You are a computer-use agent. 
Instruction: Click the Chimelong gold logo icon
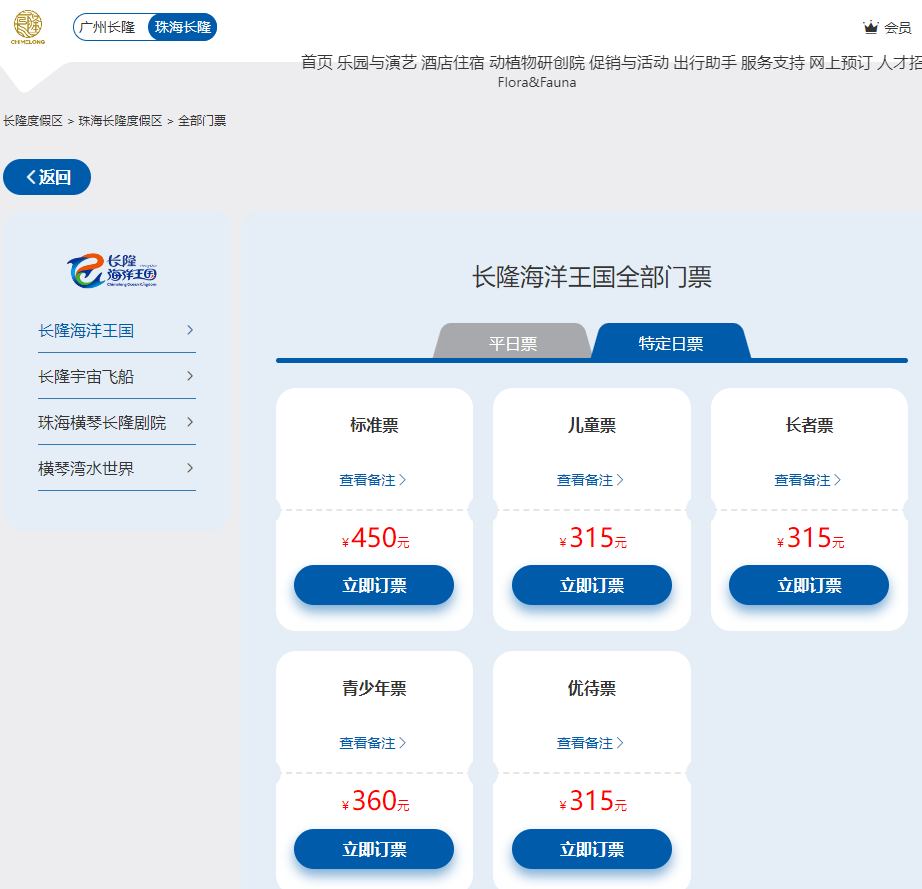(x=28, y=27)
